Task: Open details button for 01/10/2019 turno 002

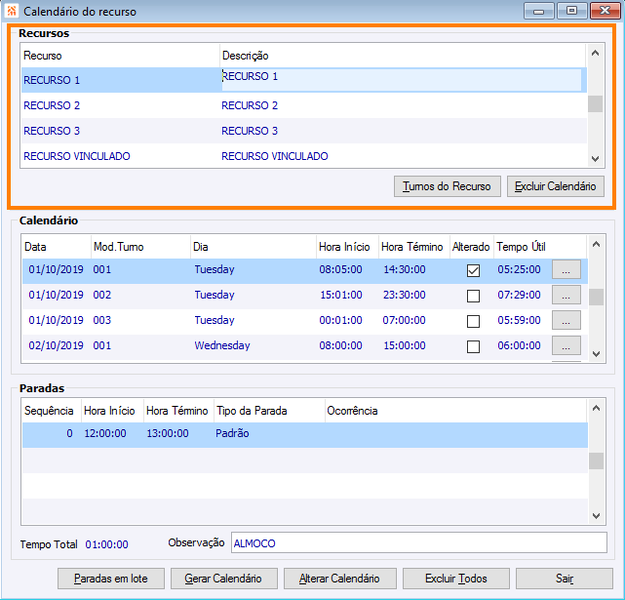Action: click(x=566, y=295)
